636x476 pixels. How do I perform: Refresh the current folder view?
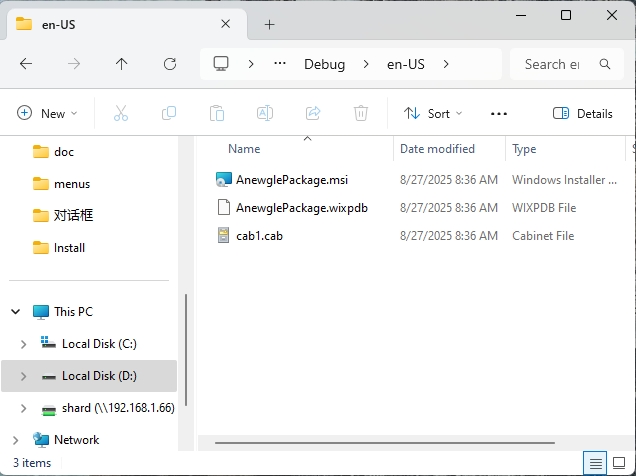(x=170, y=64)
